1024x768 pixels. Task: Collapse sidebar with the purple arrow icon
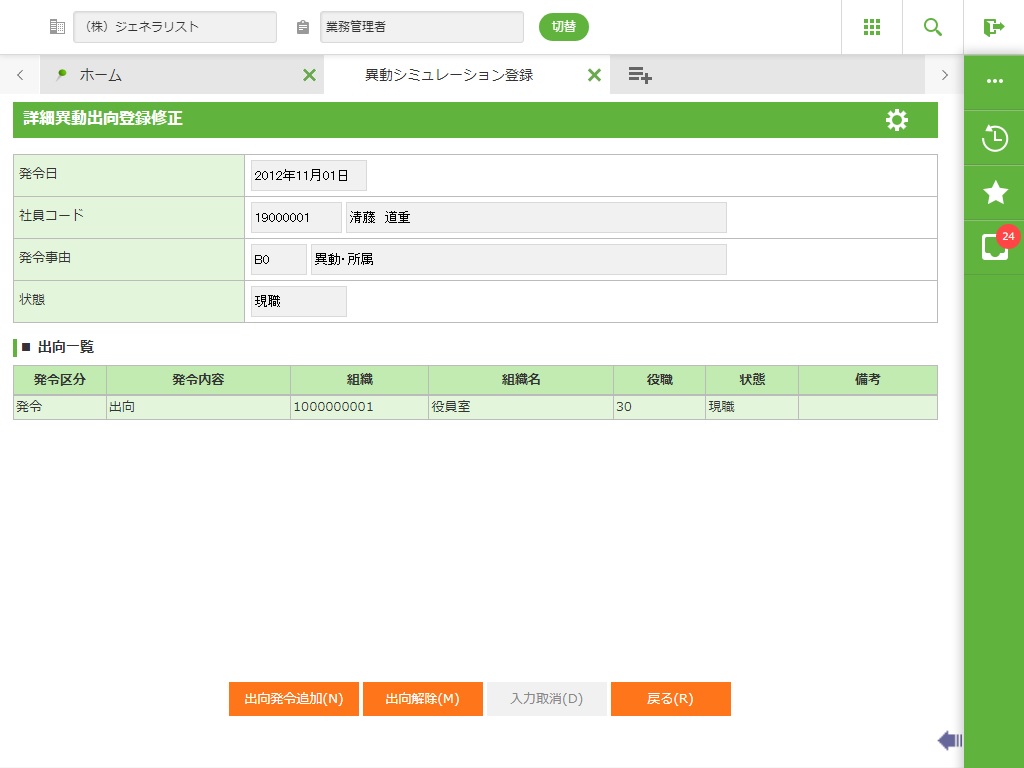pos(949,740)
